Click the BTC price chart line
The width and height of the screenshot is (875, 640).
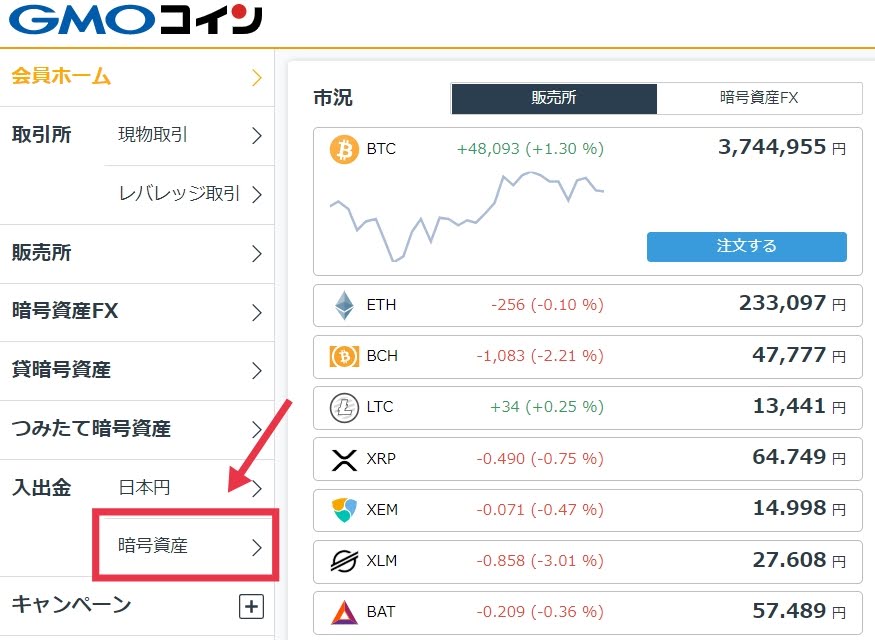pos(467,216)
